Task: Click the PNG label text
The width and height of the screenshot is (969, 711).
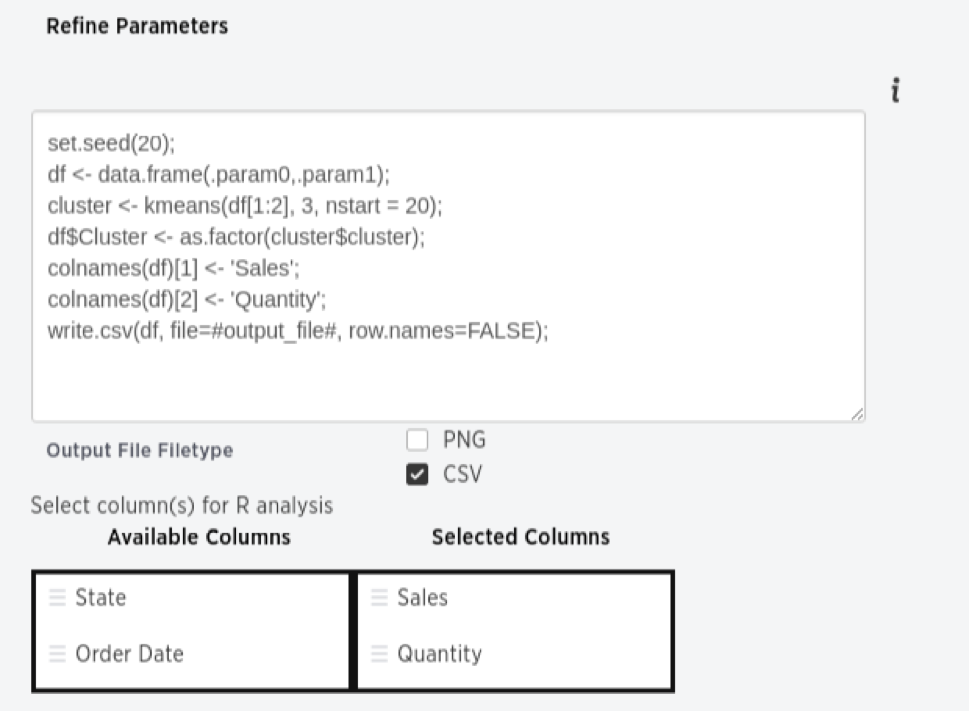Action: click(x=464, y=440)
